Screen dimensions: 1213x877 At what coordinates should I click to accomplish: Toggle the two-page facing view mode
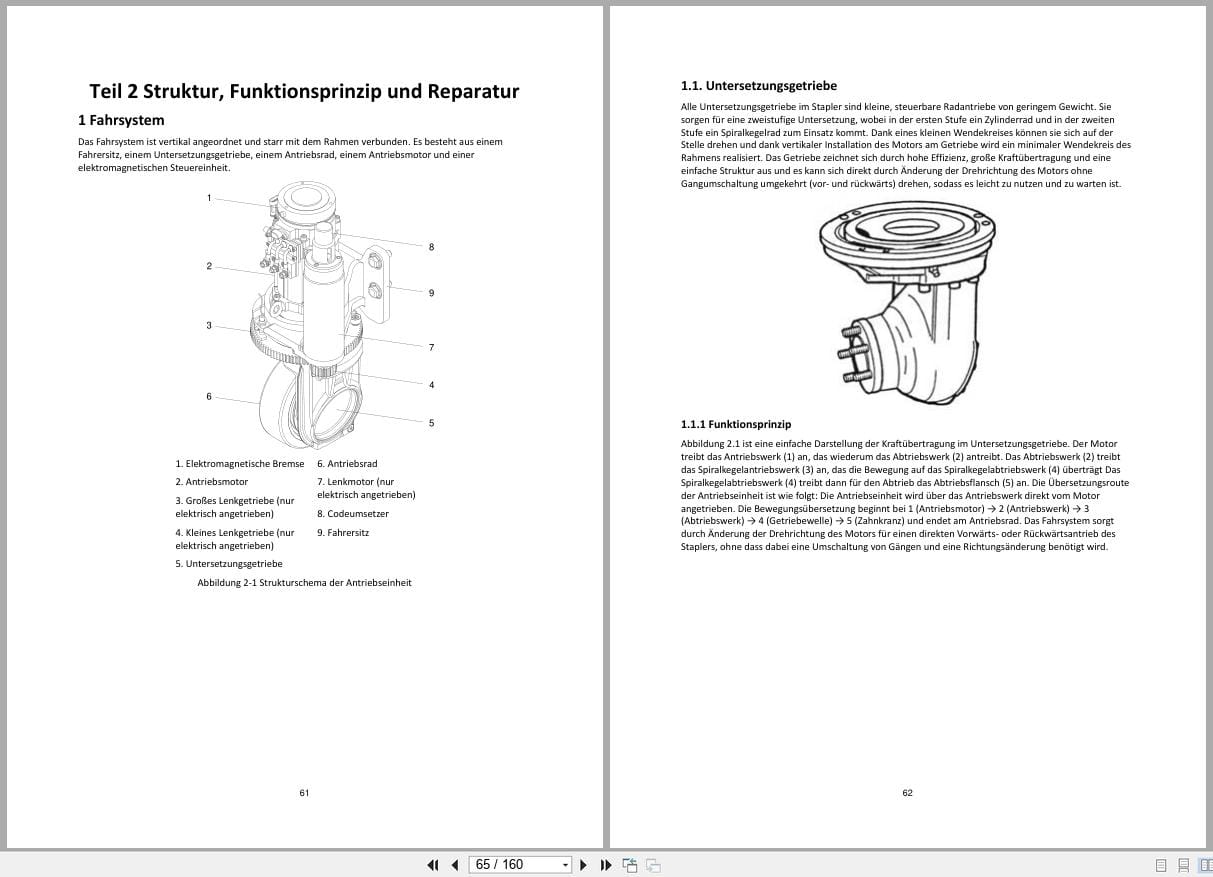(x=1207, y=864)
